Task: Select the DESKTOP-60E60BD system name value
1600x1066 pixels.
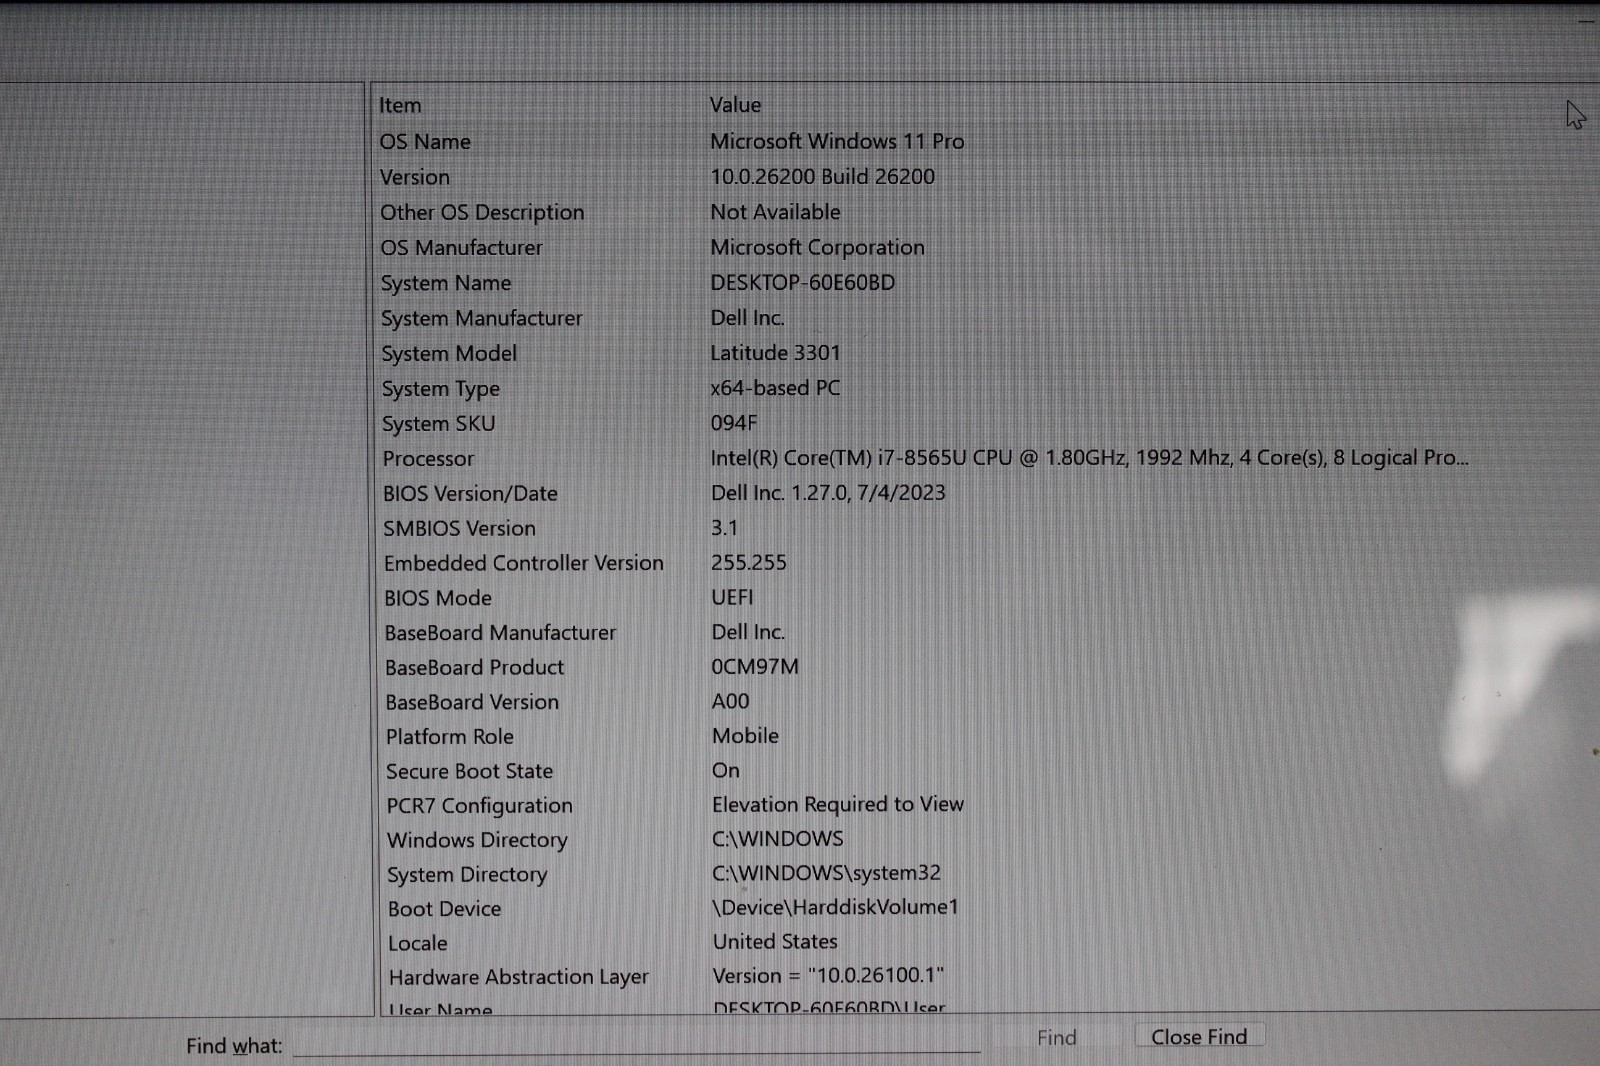Action: click(x=803, y=283)
